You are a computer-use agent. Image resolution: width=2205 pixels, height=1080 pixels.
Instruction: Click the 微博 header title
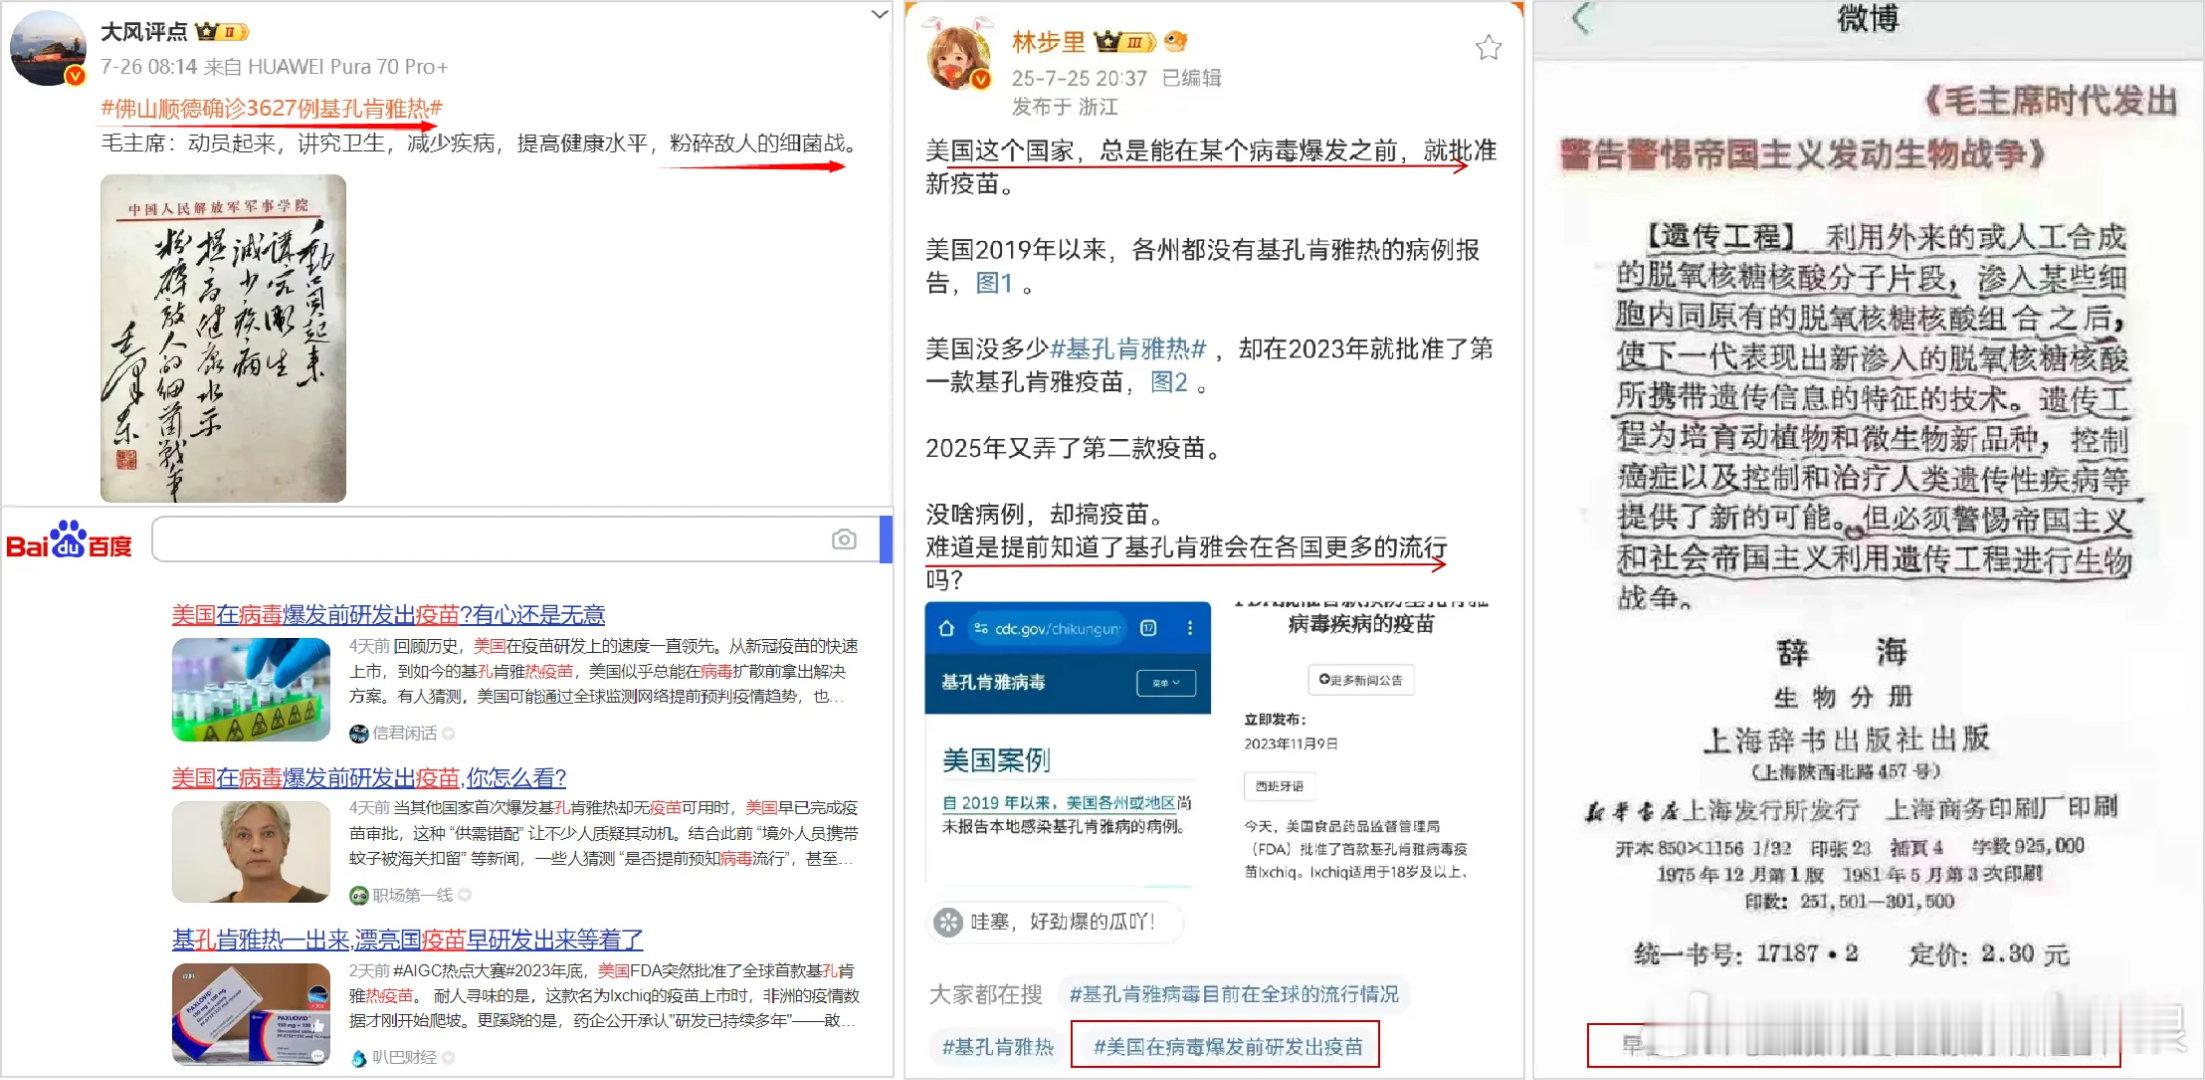1867,18
